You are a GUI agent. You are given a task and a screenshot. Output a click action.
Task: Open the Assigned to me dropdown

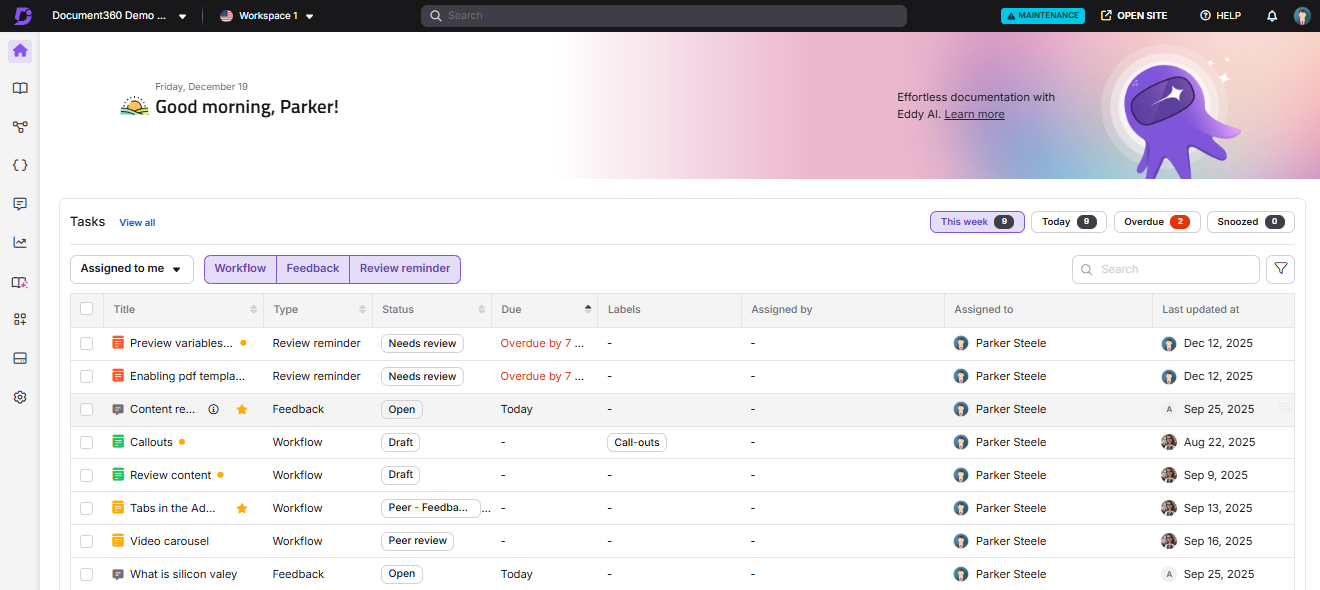pyautogui.click(x=131, y=269)
